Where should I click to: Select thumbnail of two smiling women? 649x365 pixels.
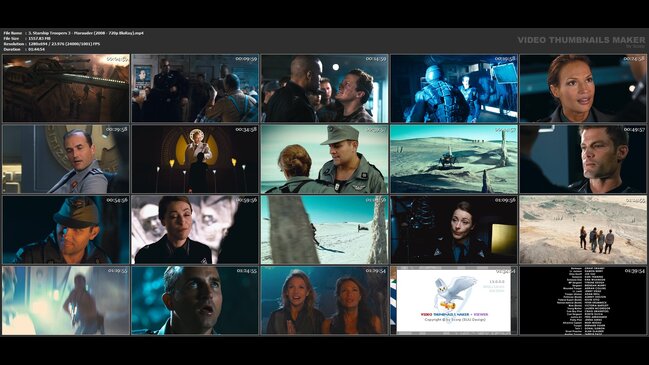coord(324,300)
